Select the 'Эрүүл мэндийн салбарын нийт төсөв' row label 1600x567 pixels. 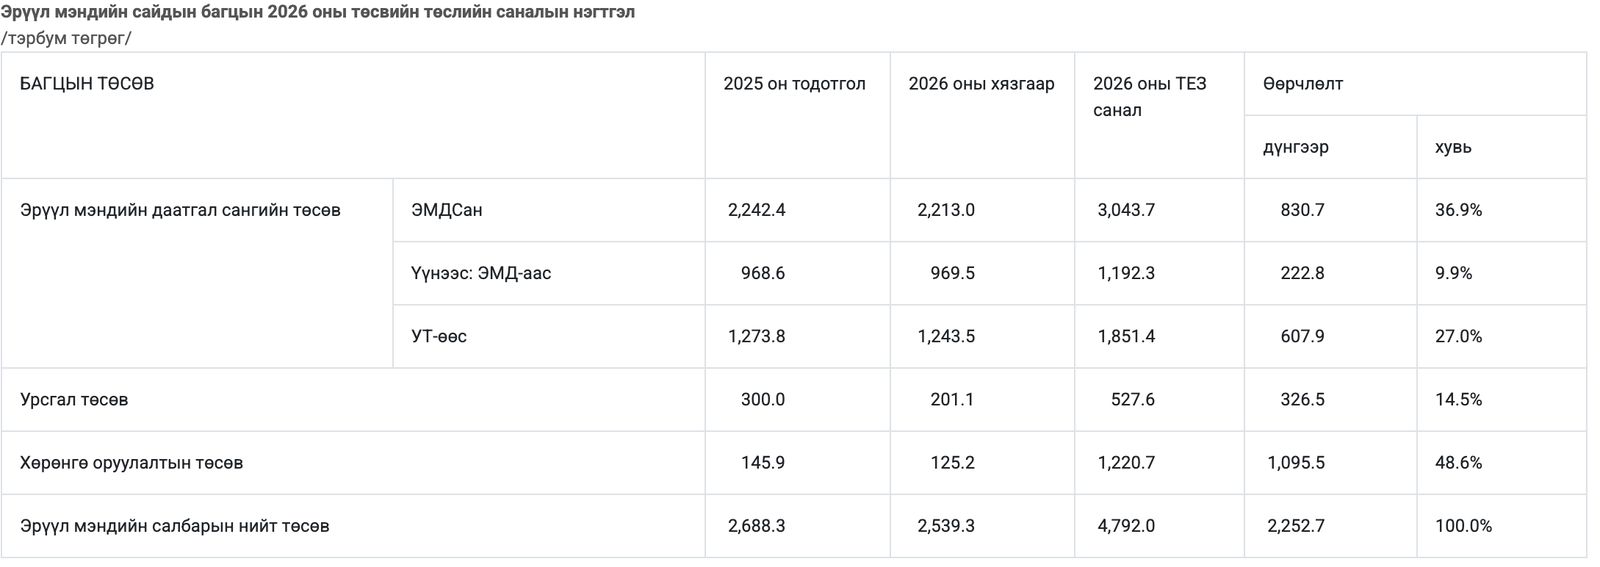coord(174,526)
